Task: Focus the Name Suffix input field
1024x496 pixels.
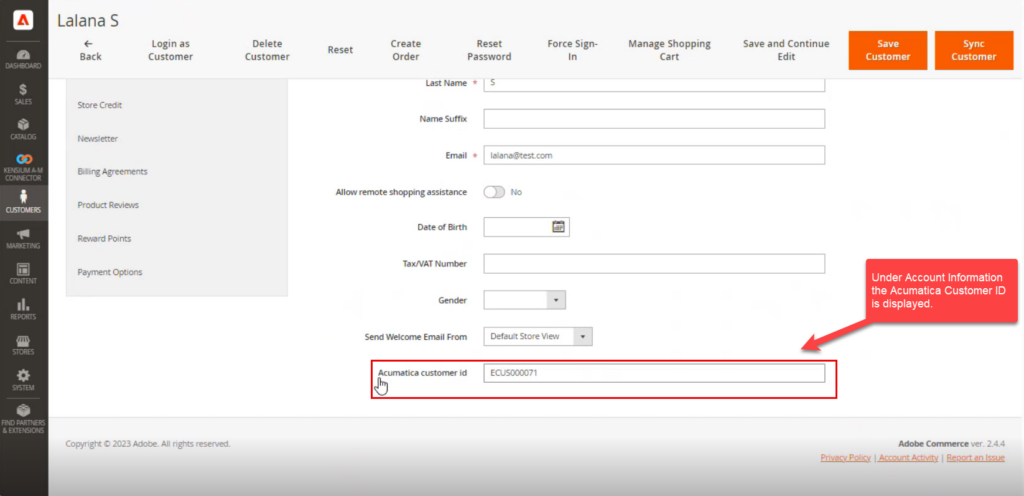Action: tap(654, 119)
